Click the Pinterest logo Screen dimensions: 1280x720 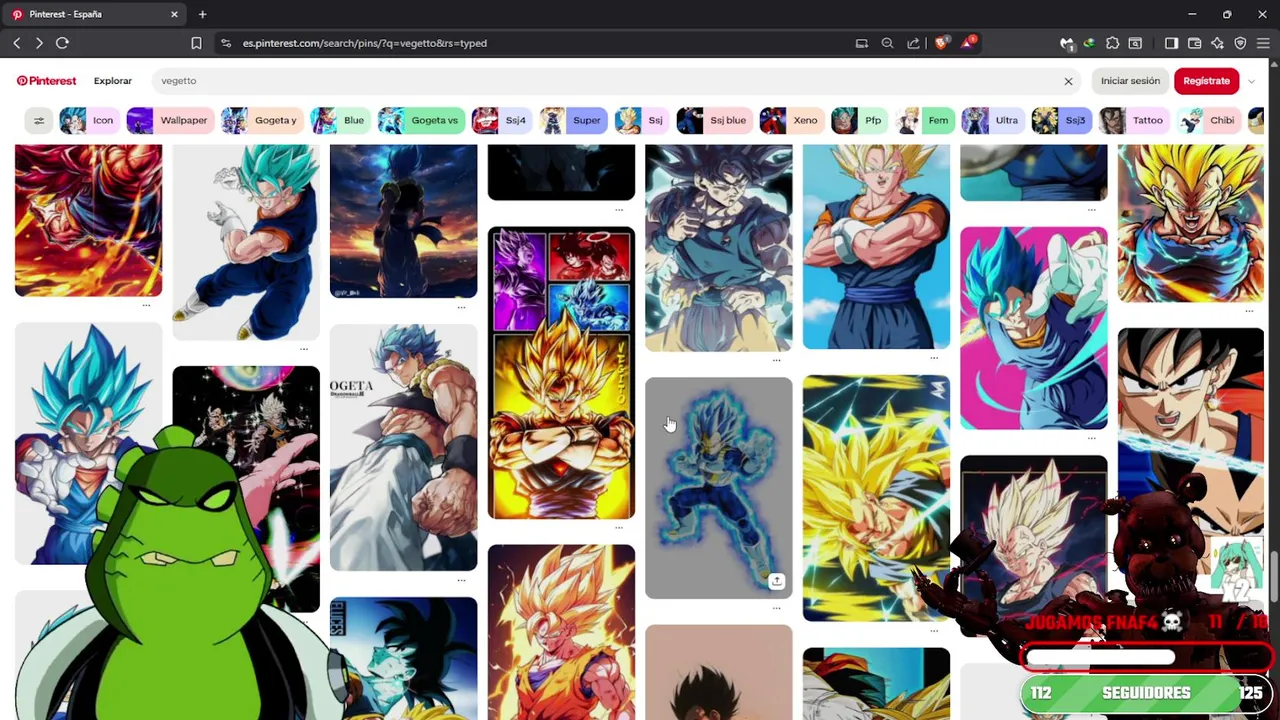tap(46, 81)
